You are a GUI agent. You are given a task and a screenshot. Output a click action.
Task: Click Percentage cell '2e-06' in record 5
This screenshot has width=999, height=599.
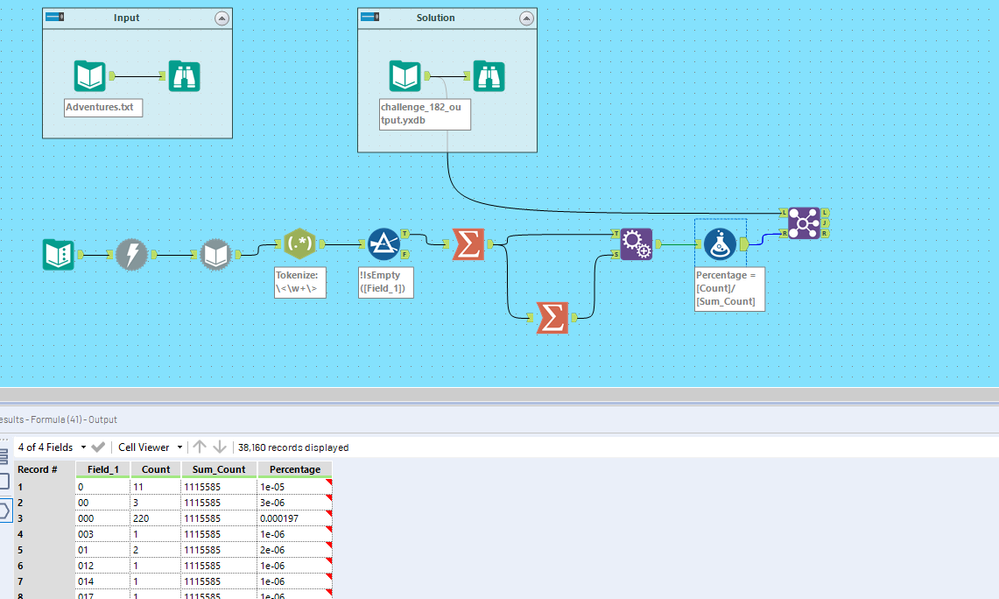(294, 550)
